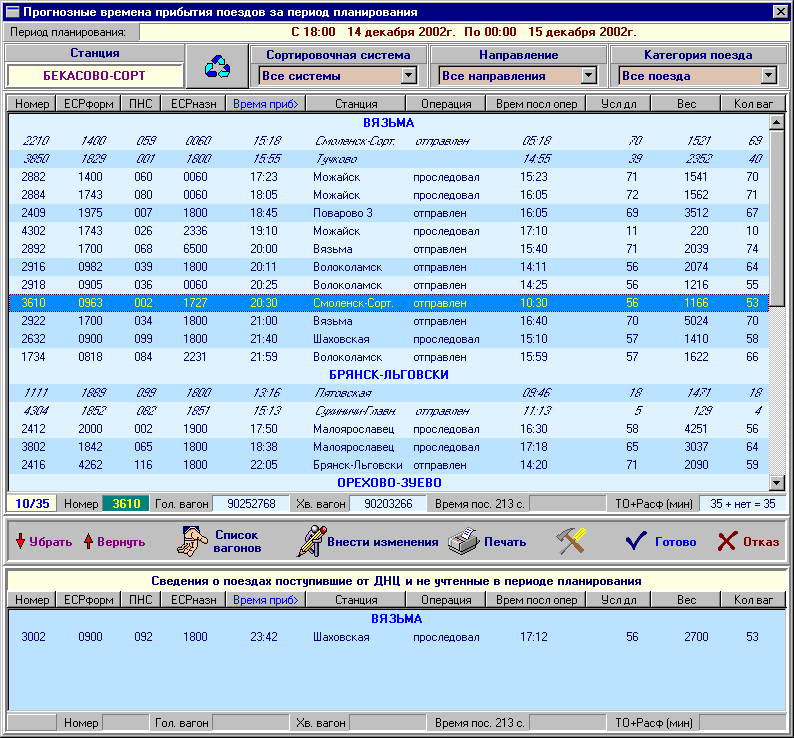Expand the Категория поезда dropdown arrow
Image resolution: width=794 pixels, height=738 pixels.
coord(769,76)
